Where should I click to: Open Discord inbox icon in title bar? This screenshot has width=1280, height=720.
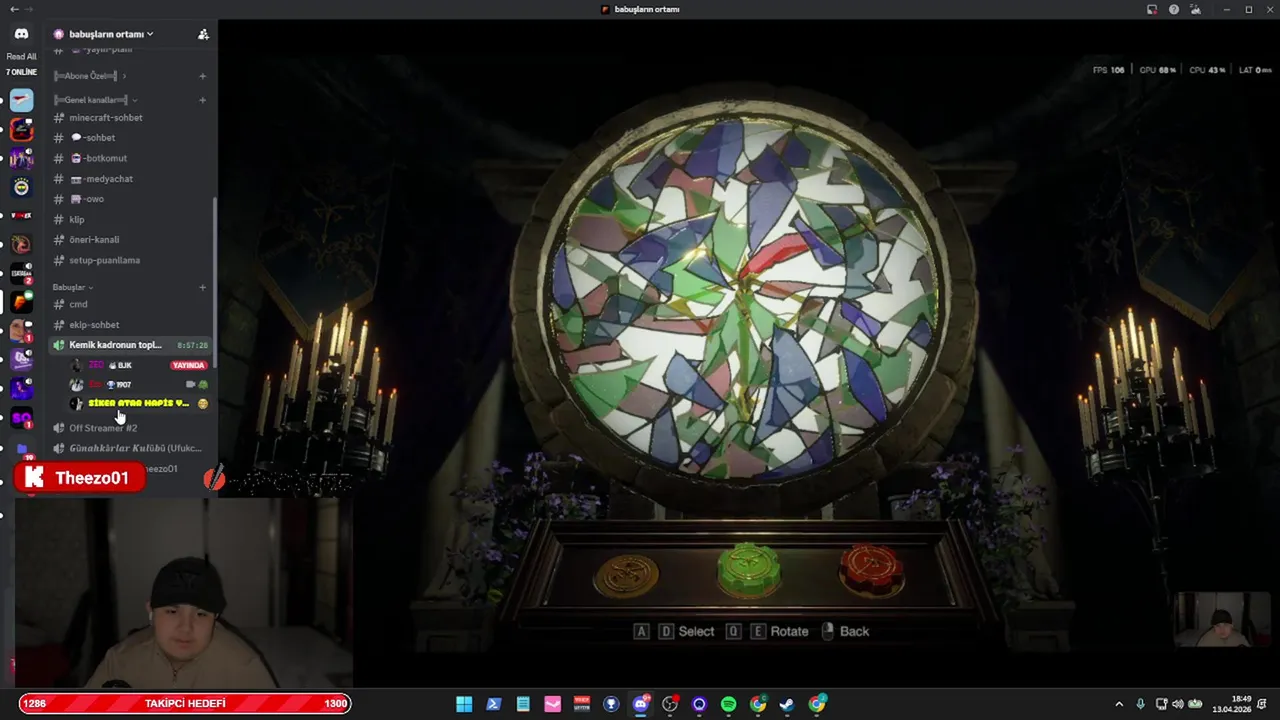(x=1152, y=9)
